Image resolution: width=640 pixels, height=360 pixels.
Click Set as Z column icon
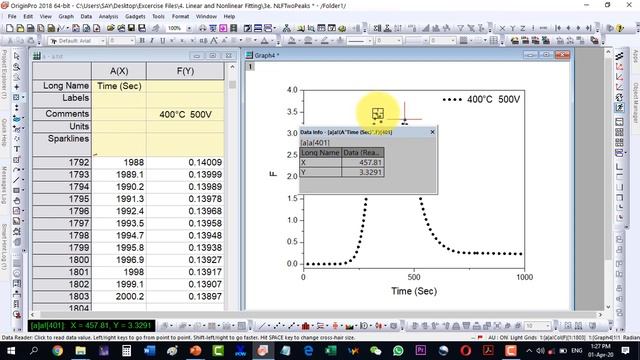[x=522, y=28]
